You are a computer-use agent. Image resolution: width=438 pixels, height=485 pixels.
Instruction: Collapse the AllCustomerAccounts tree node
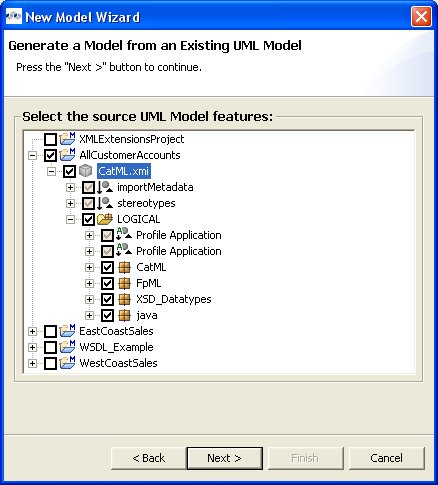[x=32, y=155]
